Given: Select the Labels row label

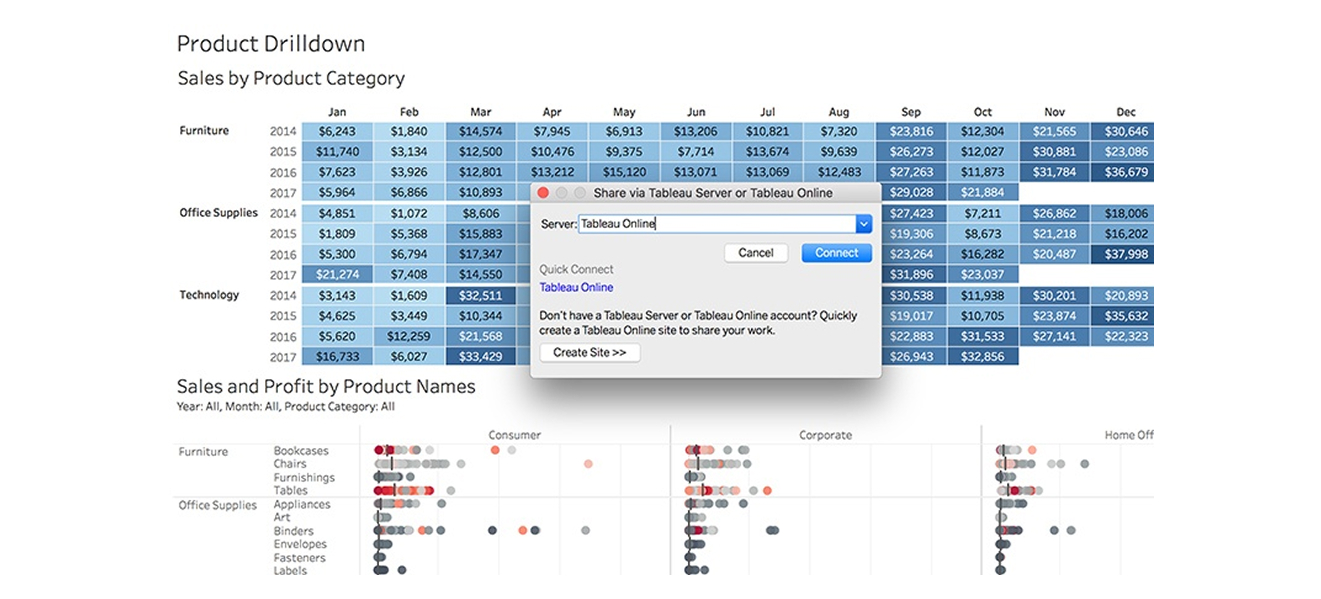Looking at the screenshot, I should click(x=290, y=571).
